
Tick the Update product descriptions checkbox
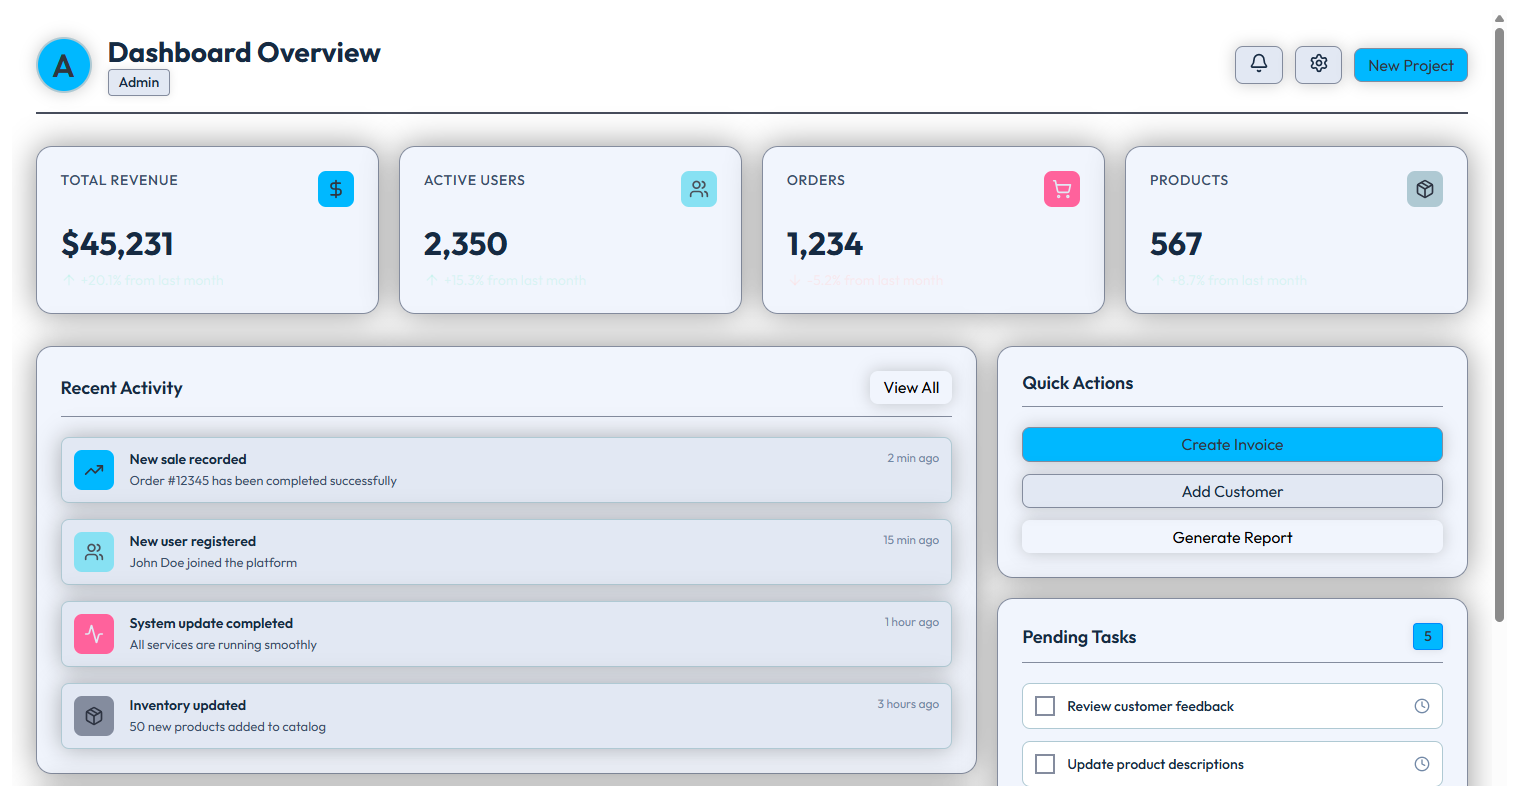(x=1045, y=764)
